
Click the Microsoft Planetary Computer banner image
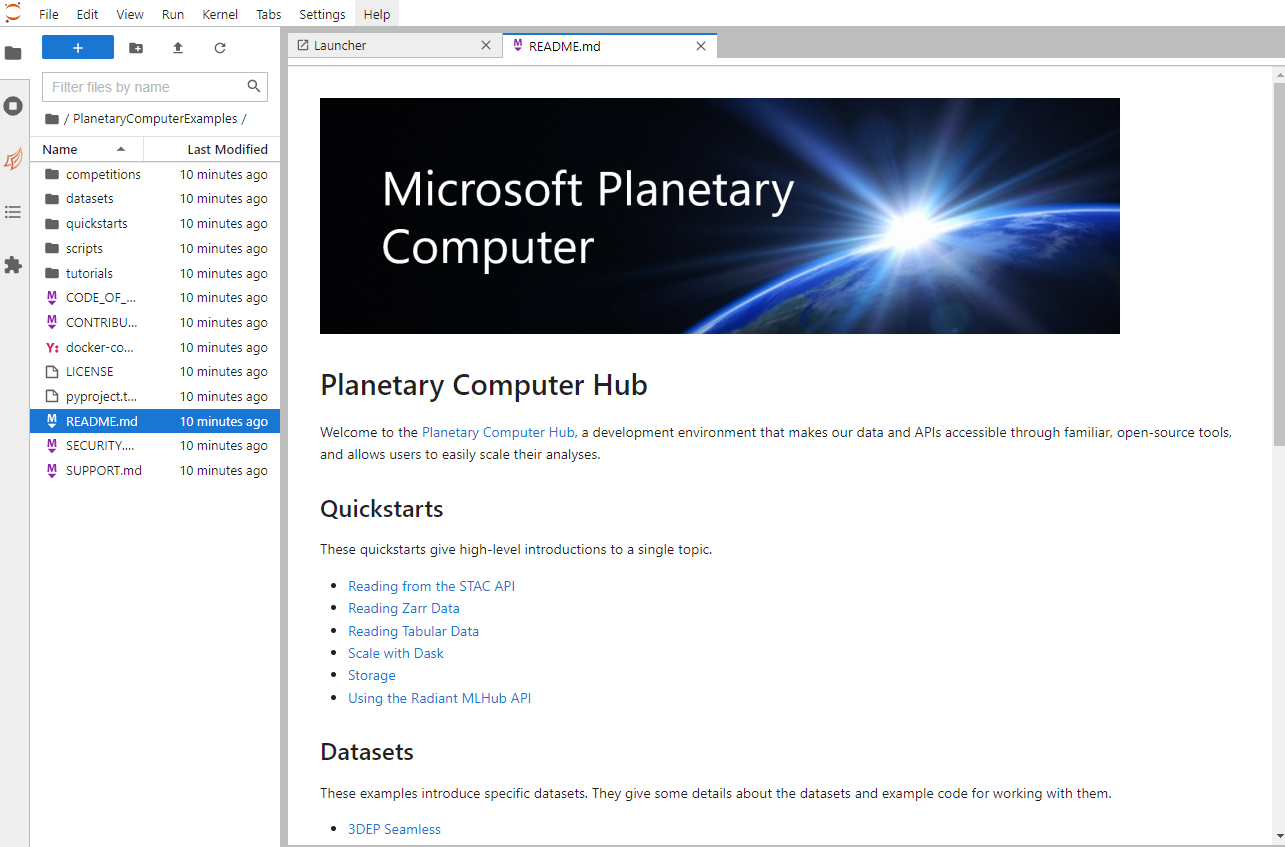pyautogui.click(x=720, y=216)
